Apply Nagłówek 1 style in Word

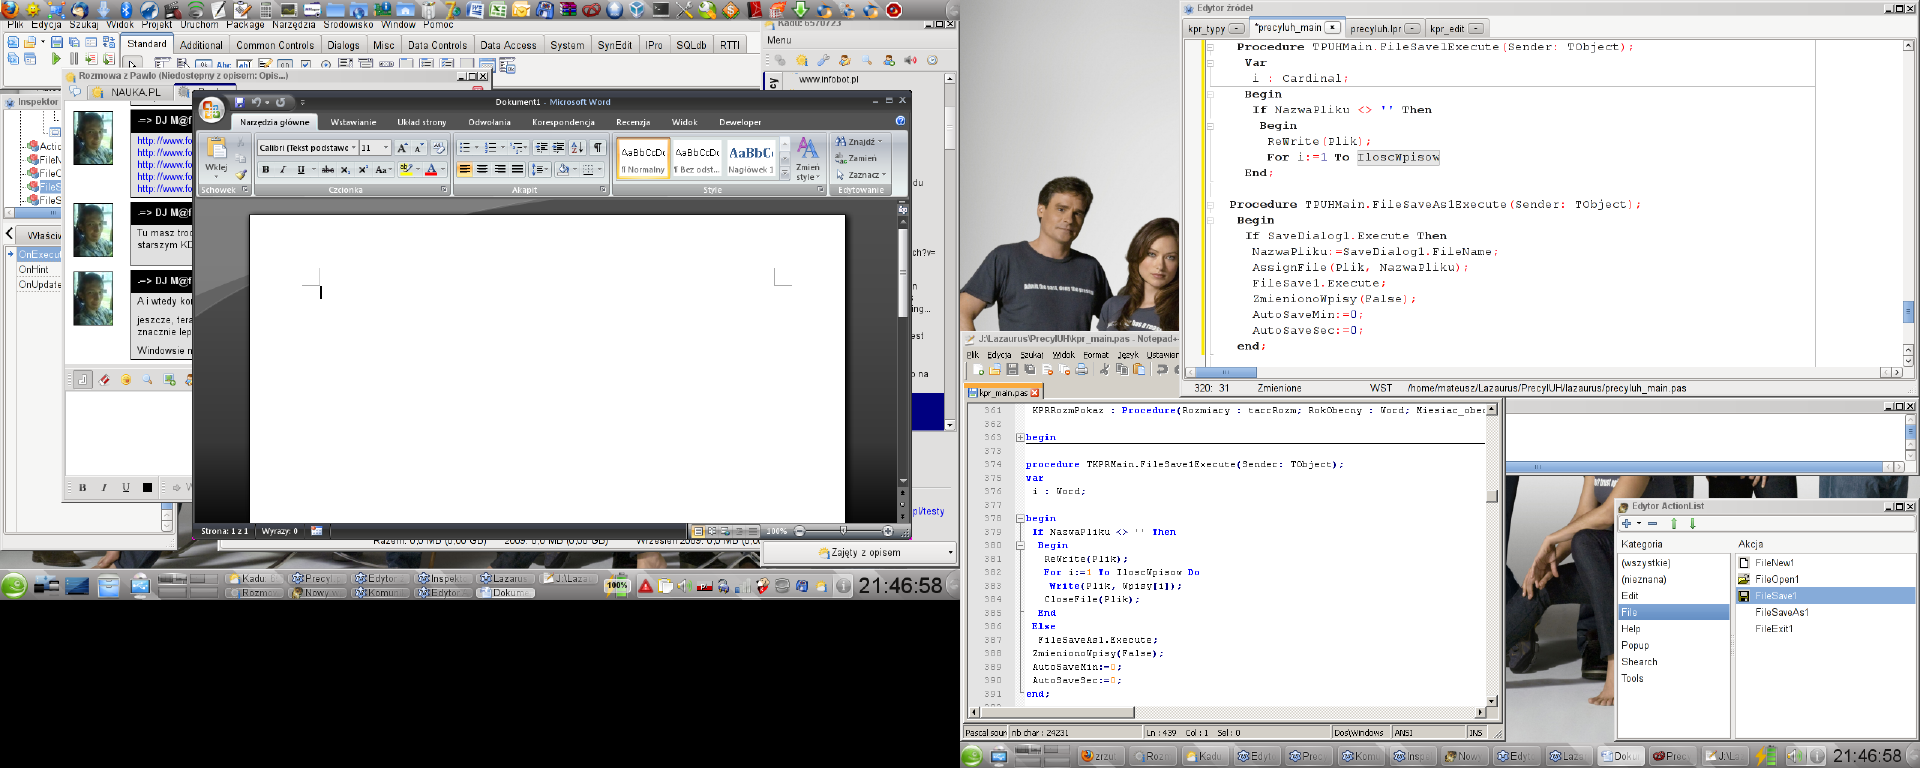click(x=751, y=158)
